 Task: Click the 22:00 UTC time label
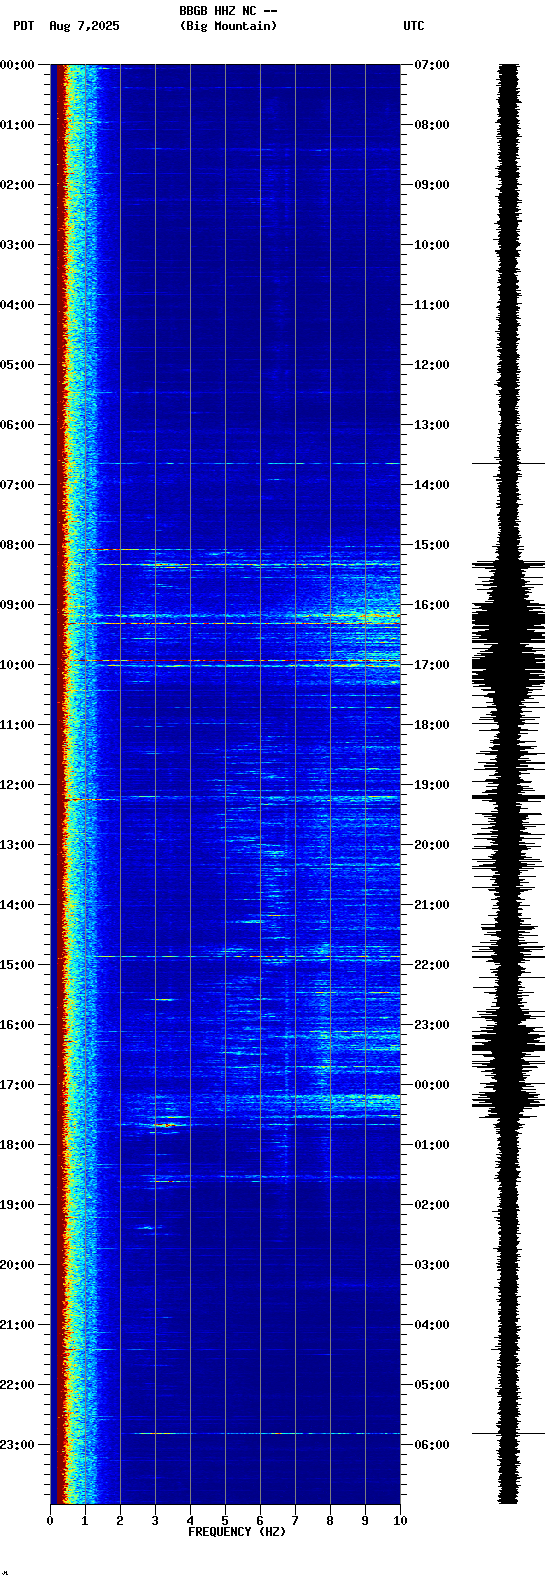(432, 965)
